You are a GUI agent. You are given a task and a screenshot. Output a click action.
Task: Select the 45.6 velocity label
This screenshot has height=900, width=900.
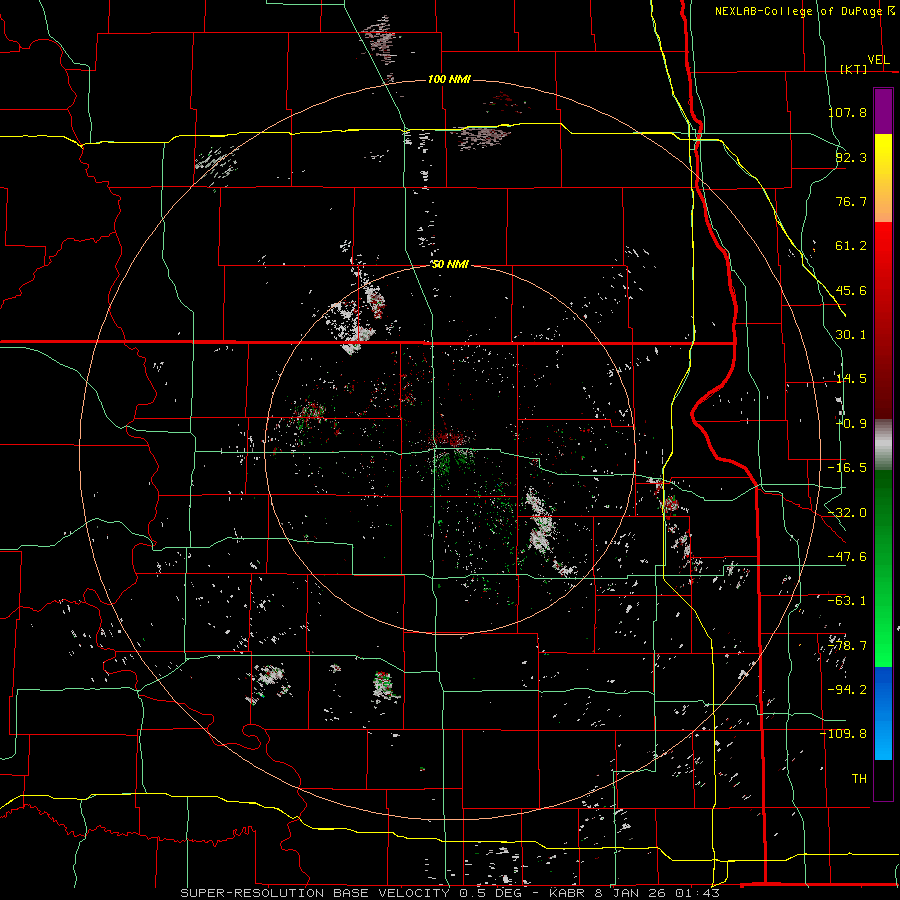pyautogui.click(x=851, y=290)
